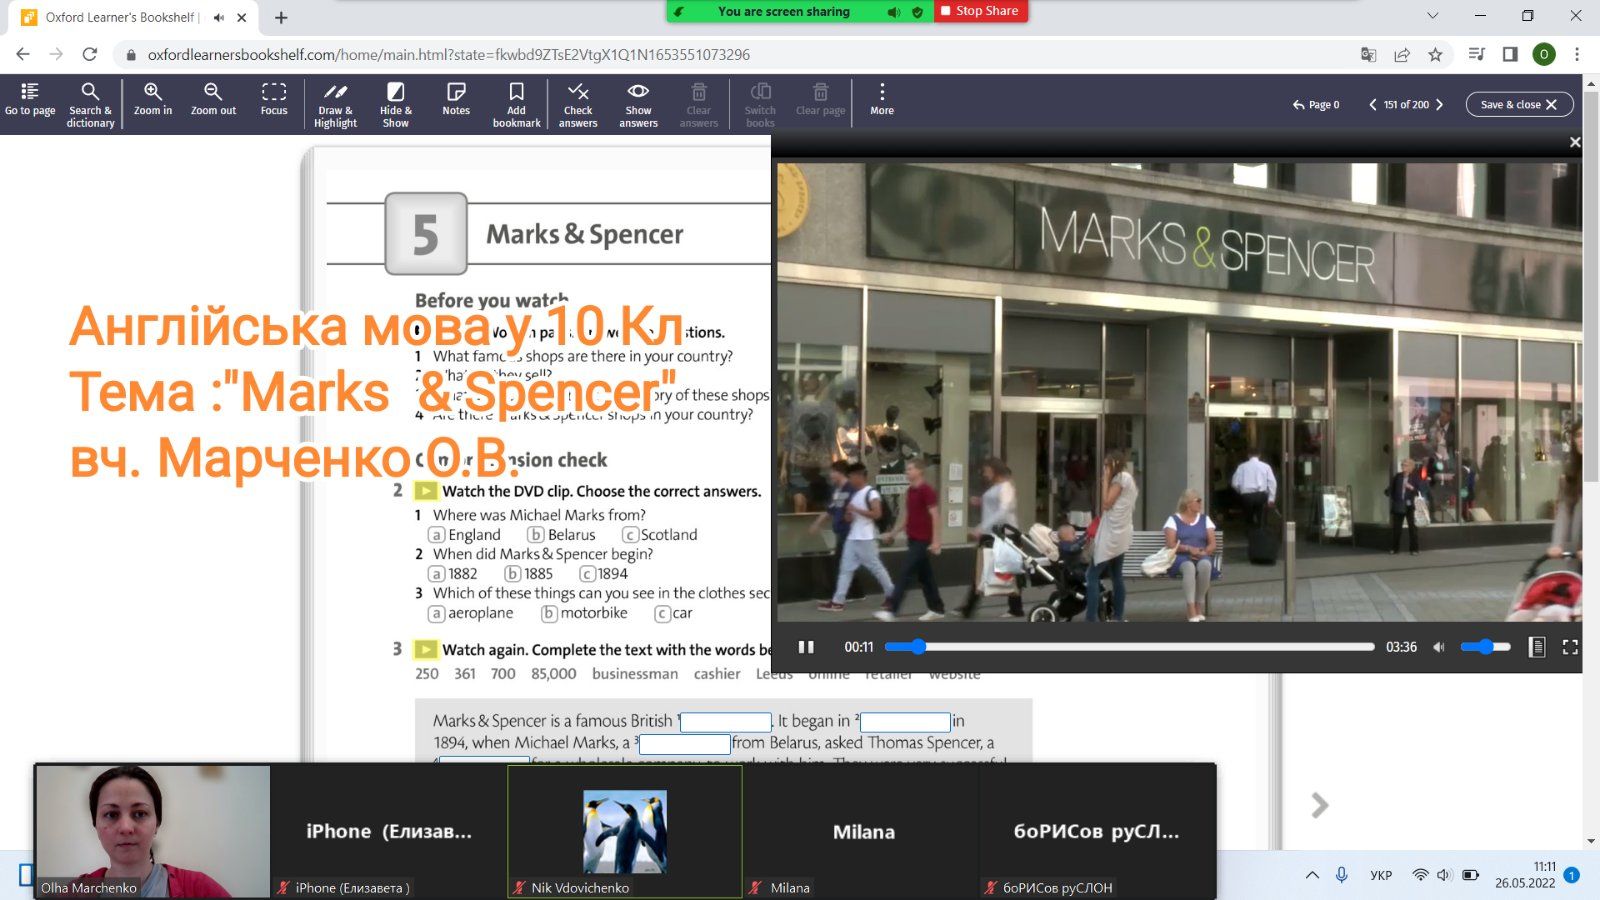Go to next page arrow
Screen dimensions: 1600x900
click(1440, 104)
